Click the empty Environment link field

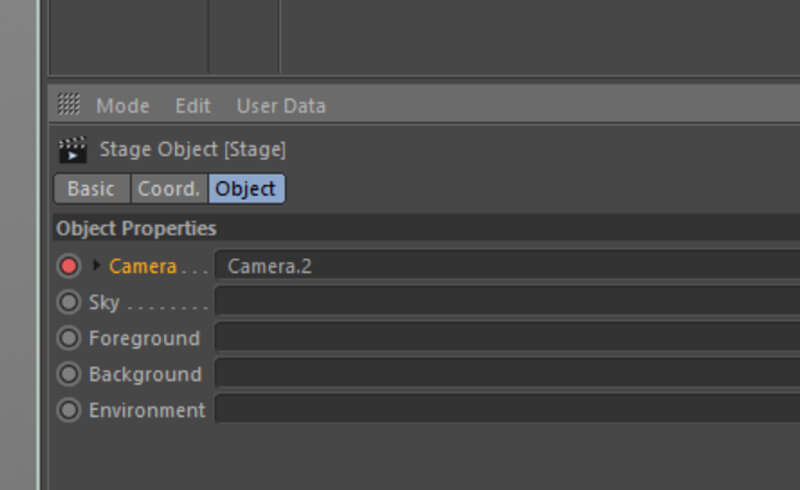pyautogui.click(x=508, y=409)
